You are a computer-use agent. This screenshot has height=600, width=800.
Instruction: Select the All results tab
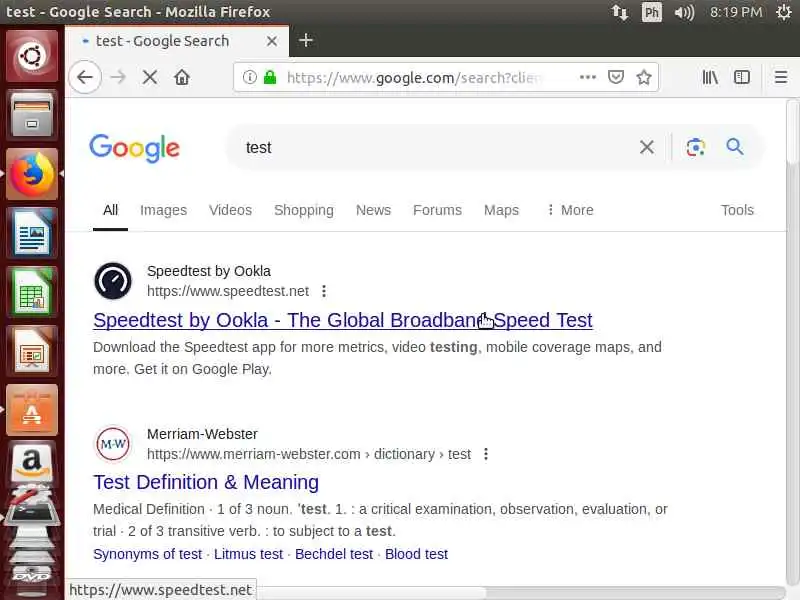pos(110,210)
